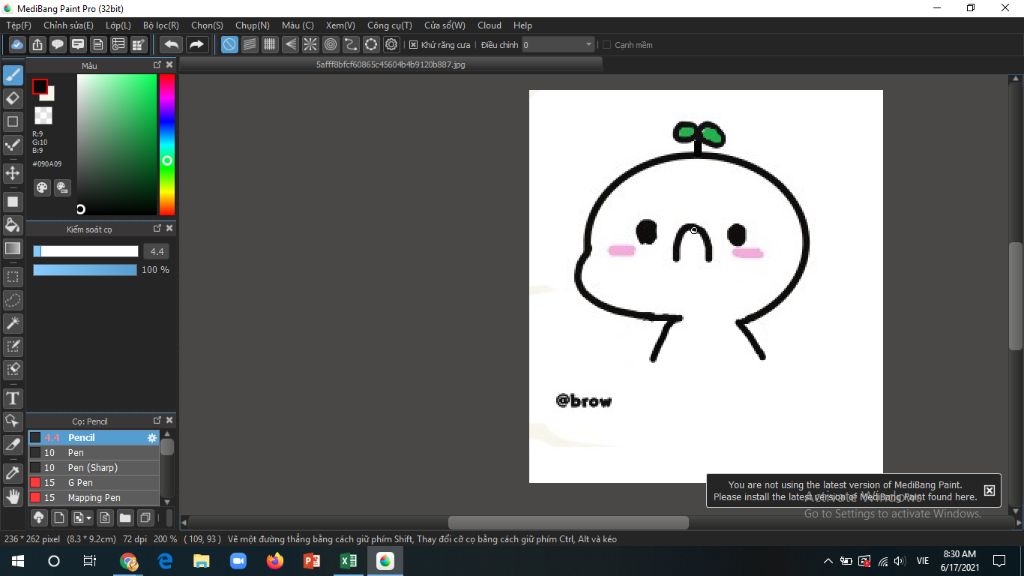1024x576 pixels.
Task: Select the Mapping Pen brush
Action: click(x=94, y=498)
